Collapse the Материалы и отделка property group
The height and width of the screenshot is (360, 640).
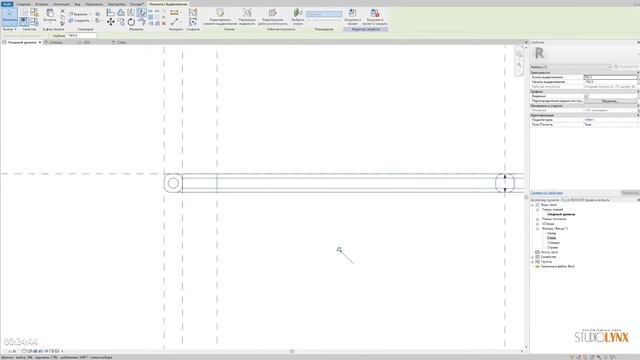point(638,106)
